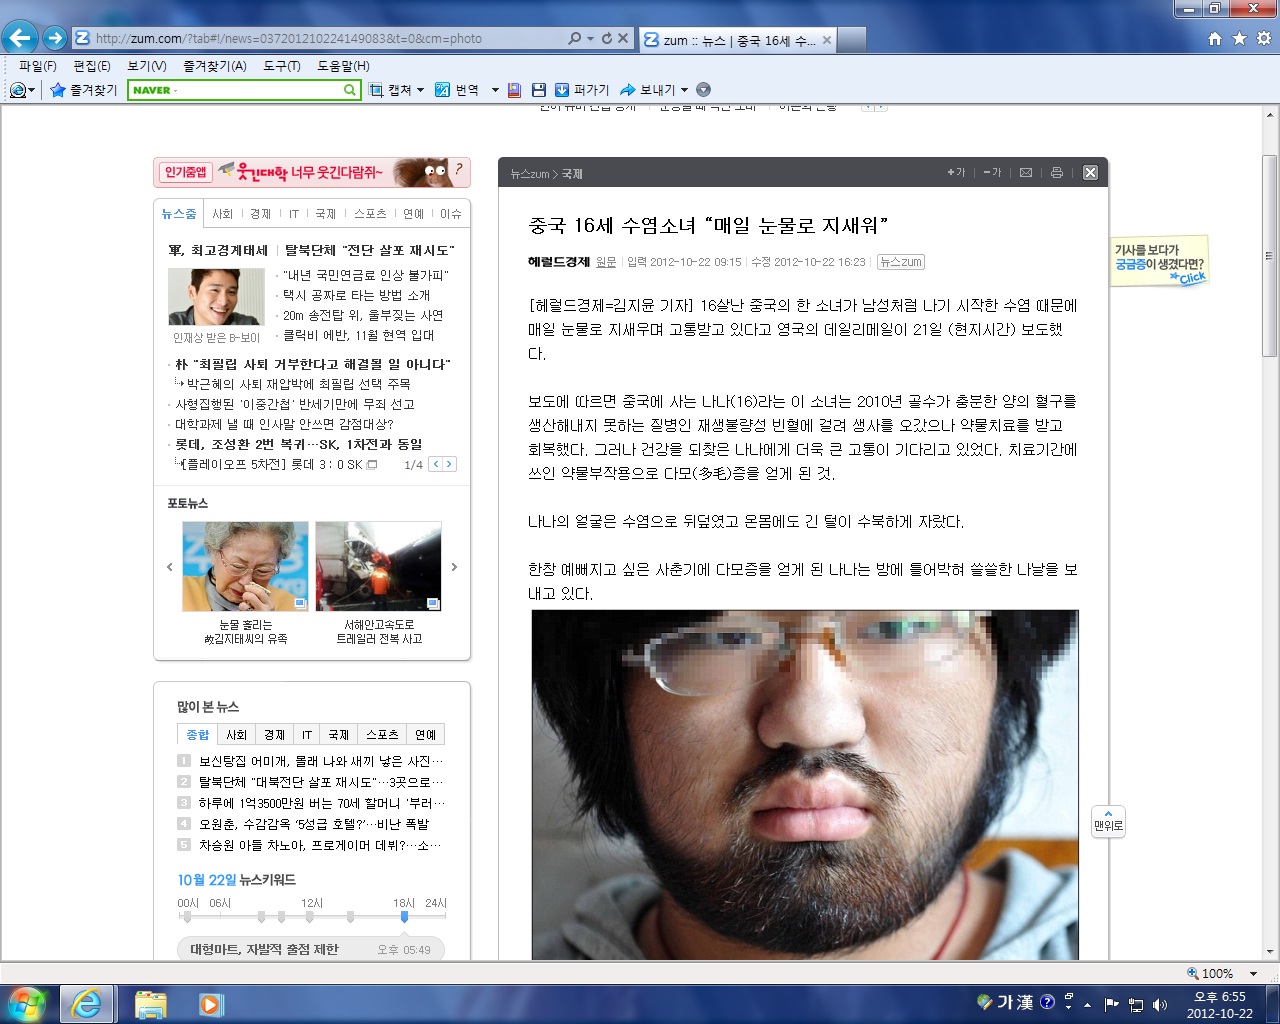Viewport: 1280px width, 1024px height.
Task: Open headline 軍, 최고경계태세
Action: pos(218,250)
